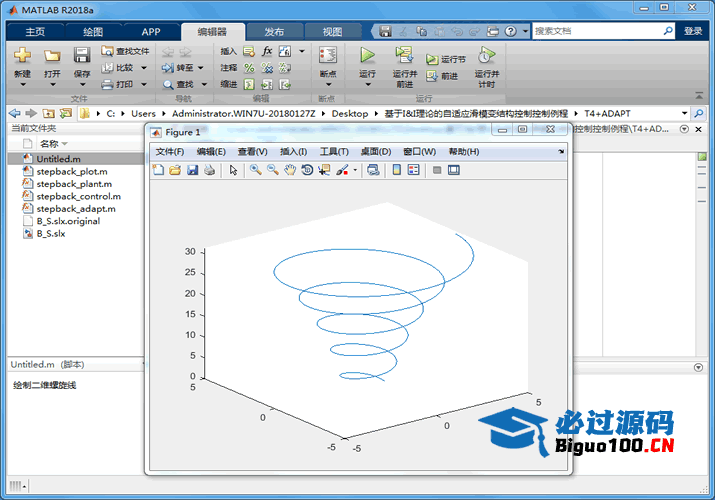Click Run Section (运行节) button
Viewport: 715px width, 500px height.
[x=446, y=59]
